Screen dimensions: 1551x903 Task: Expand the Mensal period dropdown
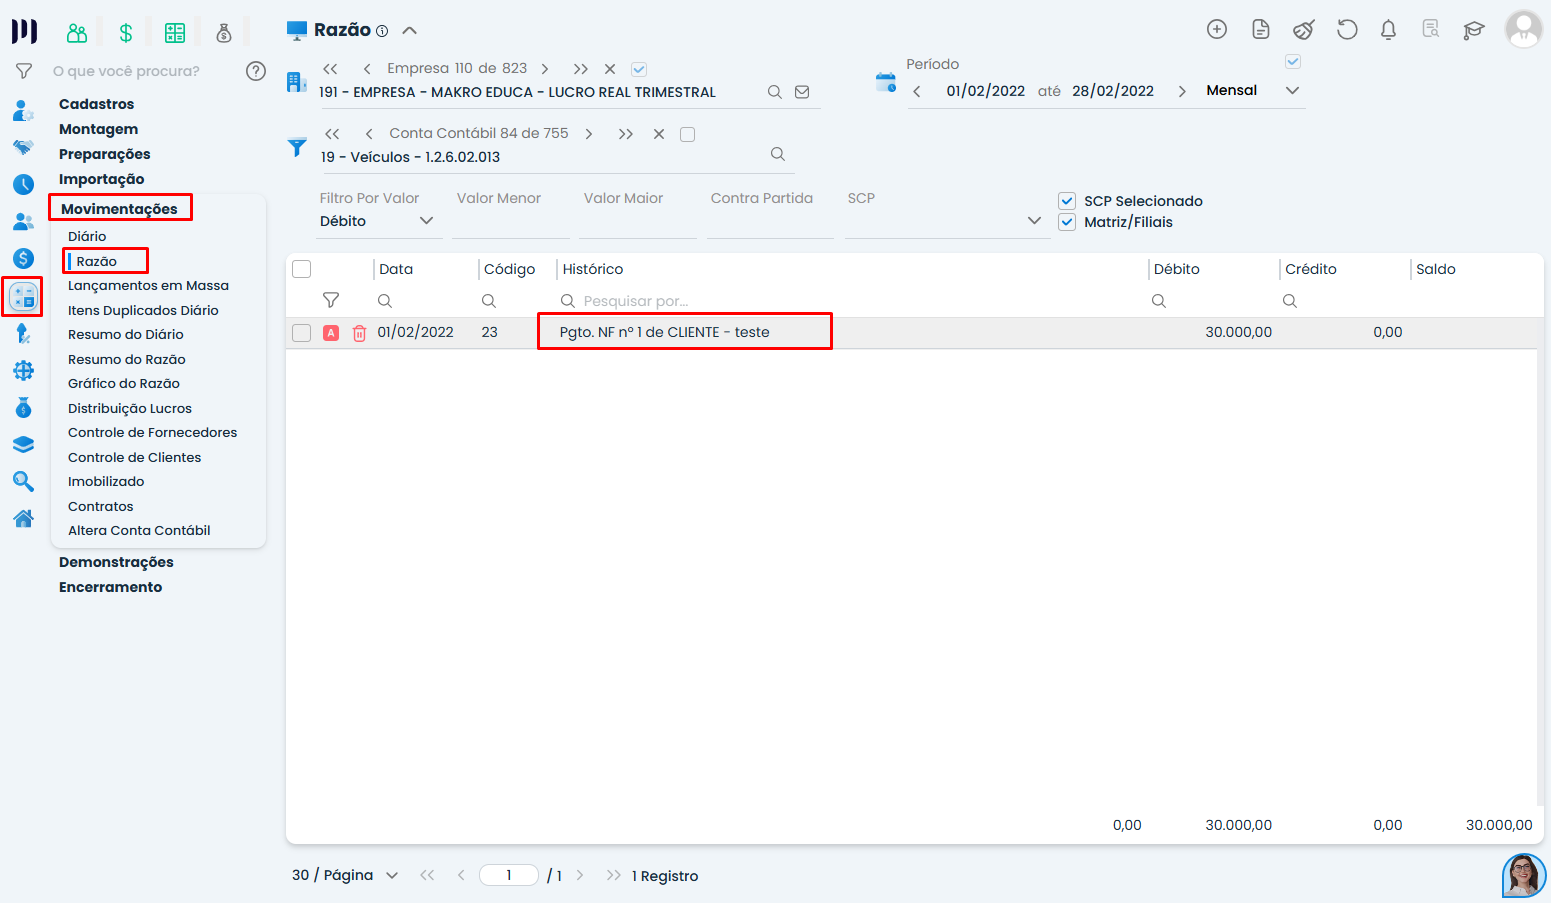point(1292,91)
